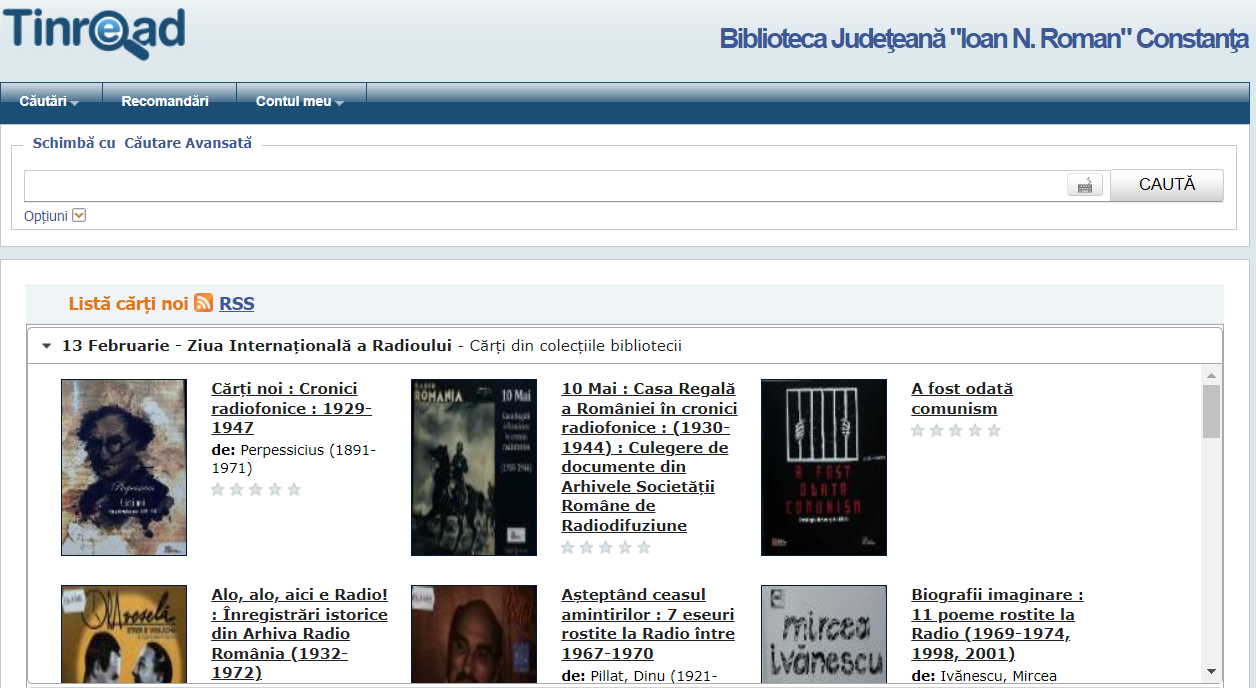Click the Opțiuni label

(46, 216)
